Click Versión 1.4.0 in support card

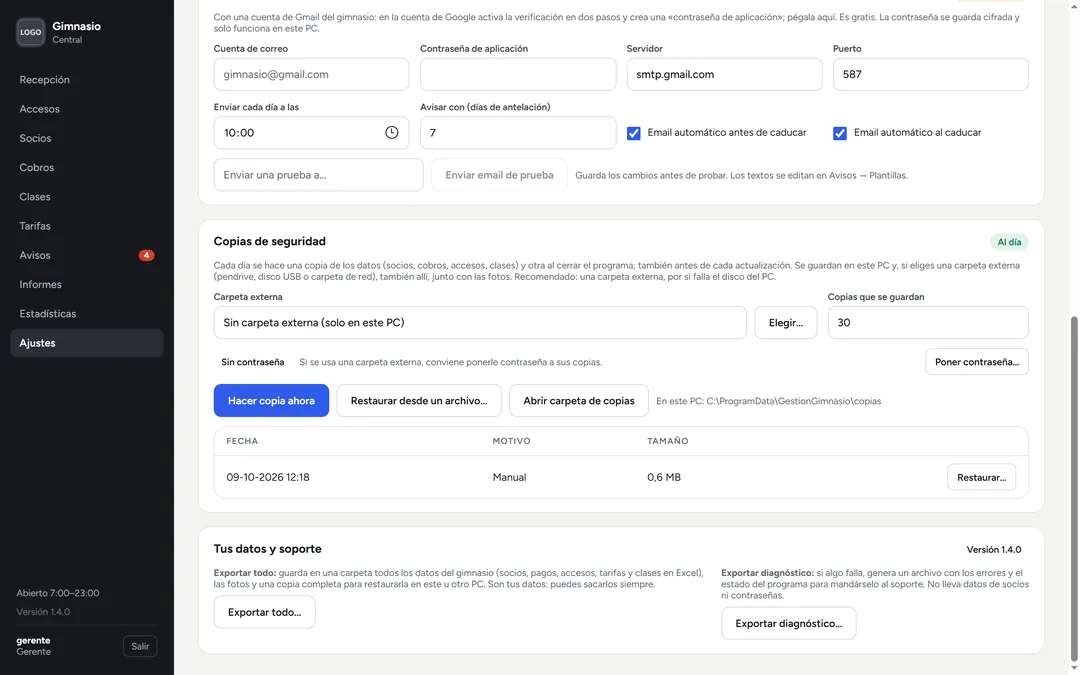pyautogui.click(x=993, y=550)
